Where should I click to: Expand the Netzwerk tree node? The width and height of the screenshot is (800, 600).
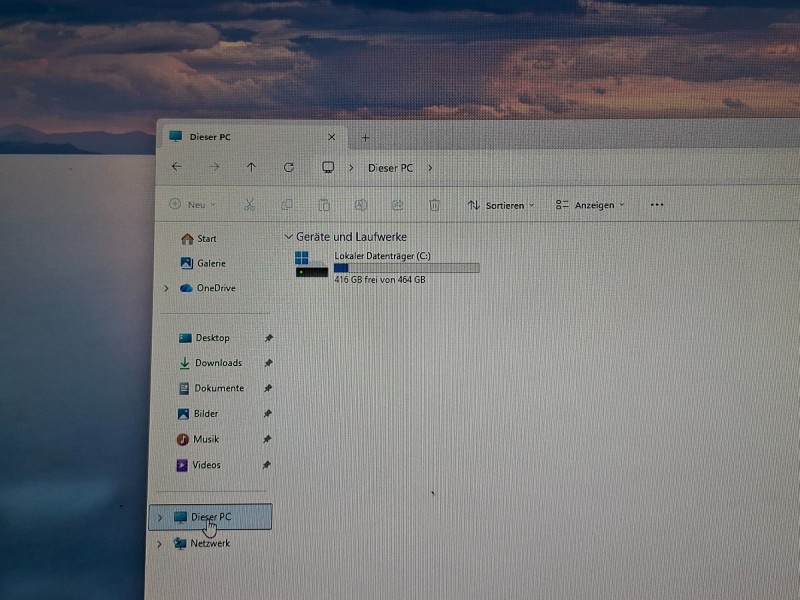pyautogui.click(x=159, y=544)
